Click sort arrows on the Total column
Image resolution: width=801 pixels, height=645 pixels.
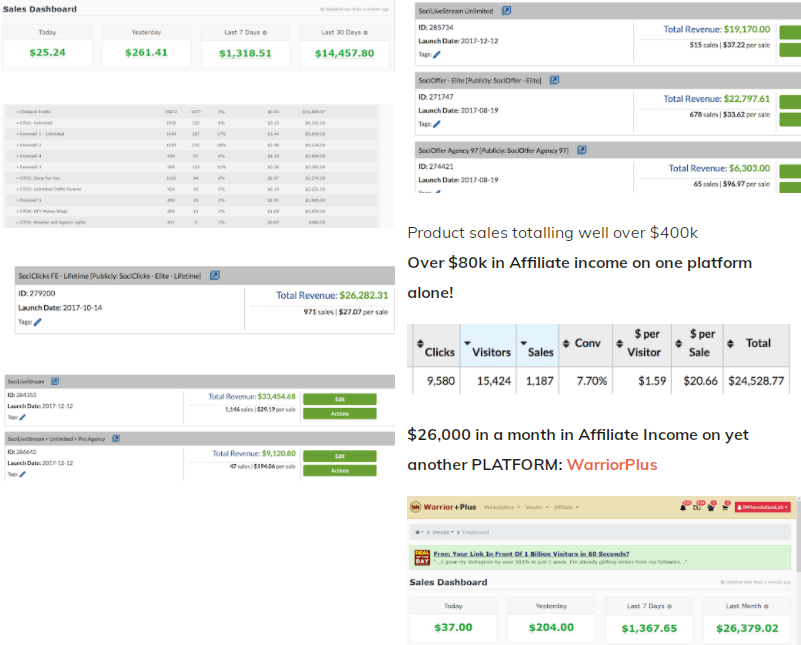point(731,344)
